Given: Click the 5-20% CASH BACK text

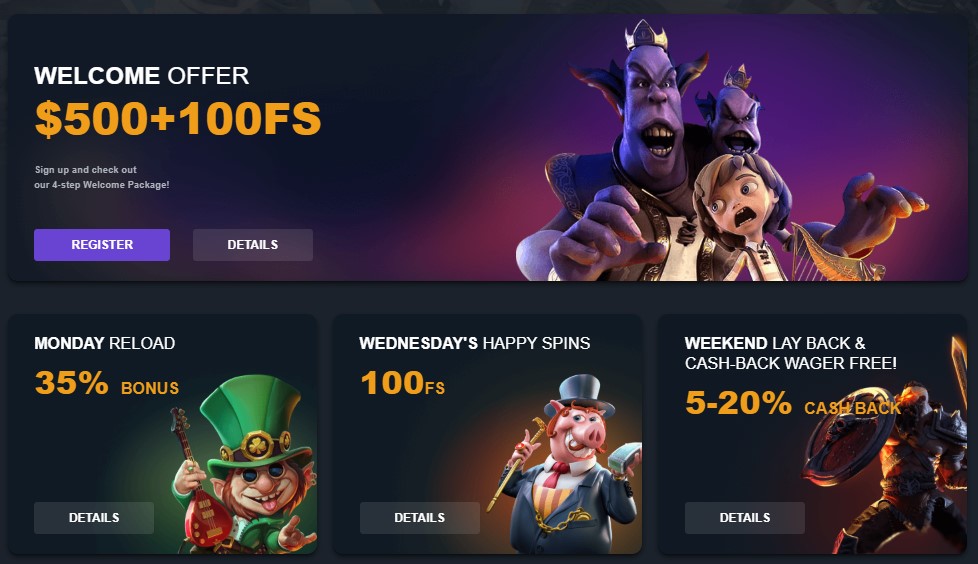Looking at the screenshot, I should point(793,403).
